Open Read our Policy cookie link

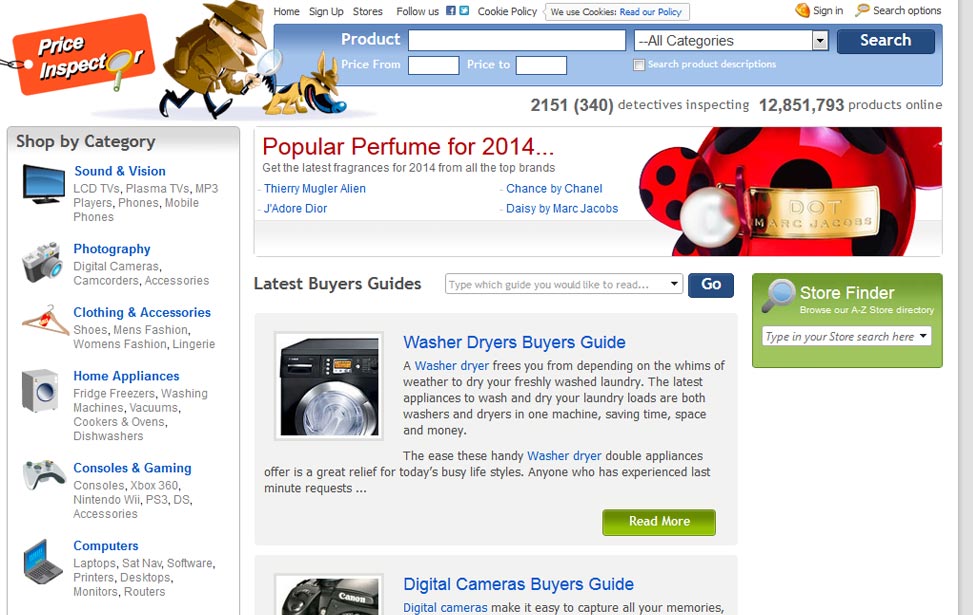click(x=650, y=12)
